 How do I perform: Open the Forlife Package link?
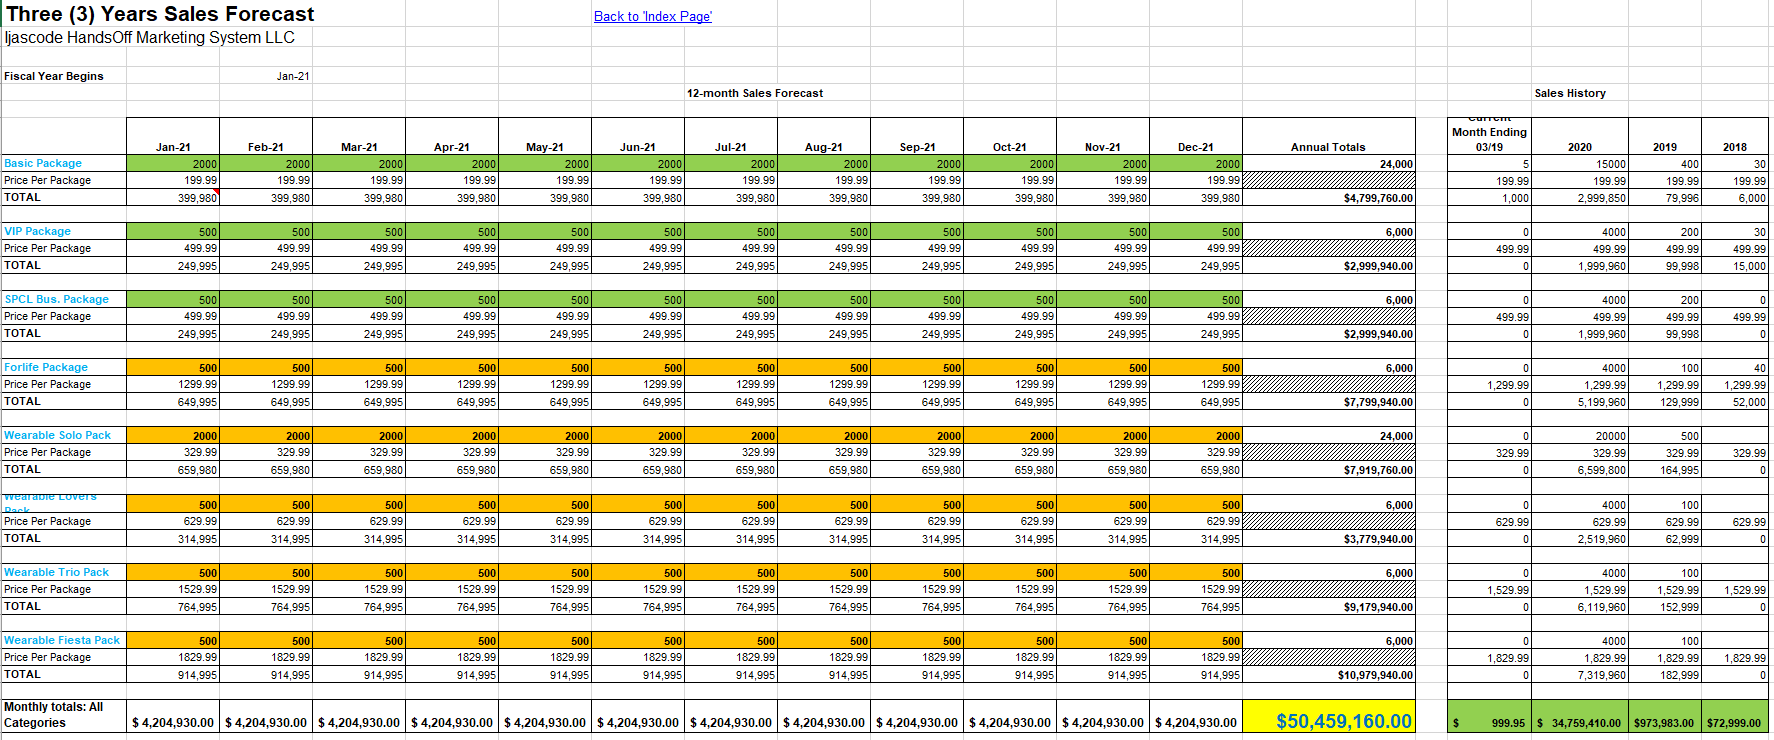click(x=45, y=367)
